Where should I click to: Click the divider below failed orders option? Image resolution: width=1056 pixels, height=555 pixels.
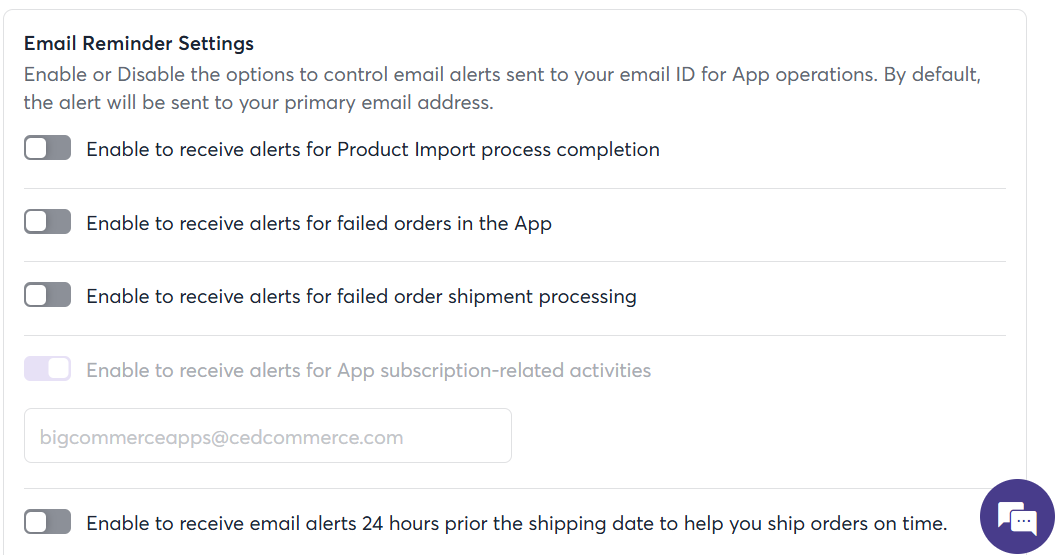pyautogui.click(x=515, y=261)
